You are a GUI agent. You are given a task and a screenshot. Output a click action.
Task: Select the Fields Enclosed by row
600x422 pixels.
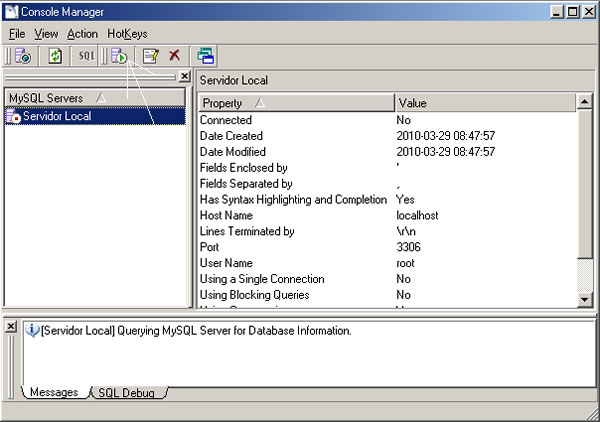[x=387, y=168]
